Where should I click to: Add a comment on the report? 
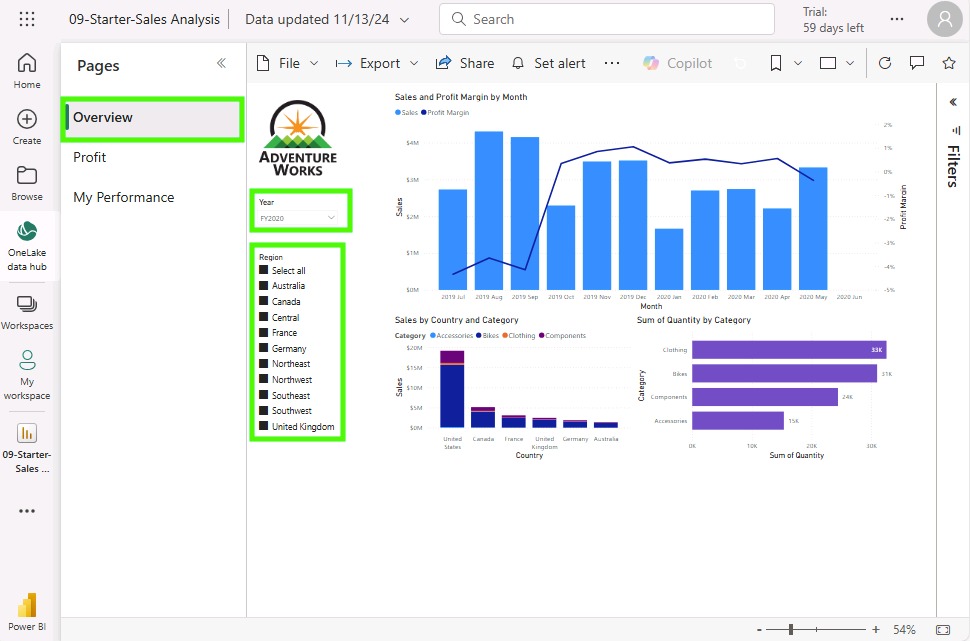coord(917,62)
